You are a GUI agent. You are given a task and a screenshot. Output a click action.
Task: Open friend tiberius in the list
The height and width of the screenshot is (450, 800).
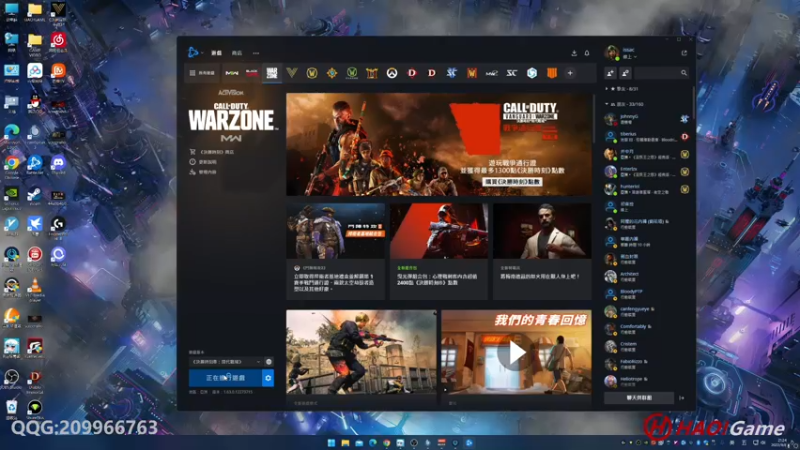[646, 137]
